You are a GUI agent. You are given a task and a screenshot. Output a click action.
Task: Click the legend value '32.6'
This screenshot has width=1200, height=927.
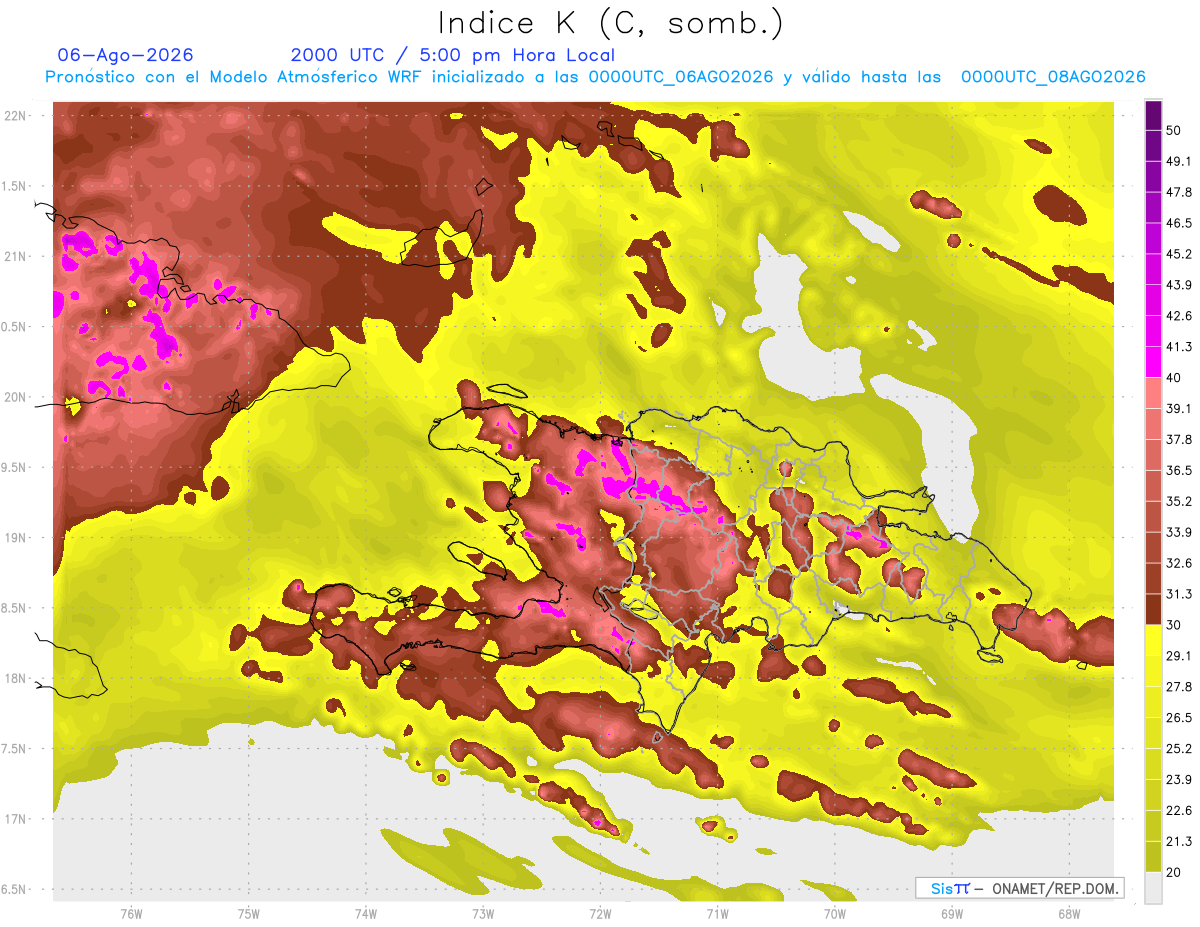[1179, 563]
